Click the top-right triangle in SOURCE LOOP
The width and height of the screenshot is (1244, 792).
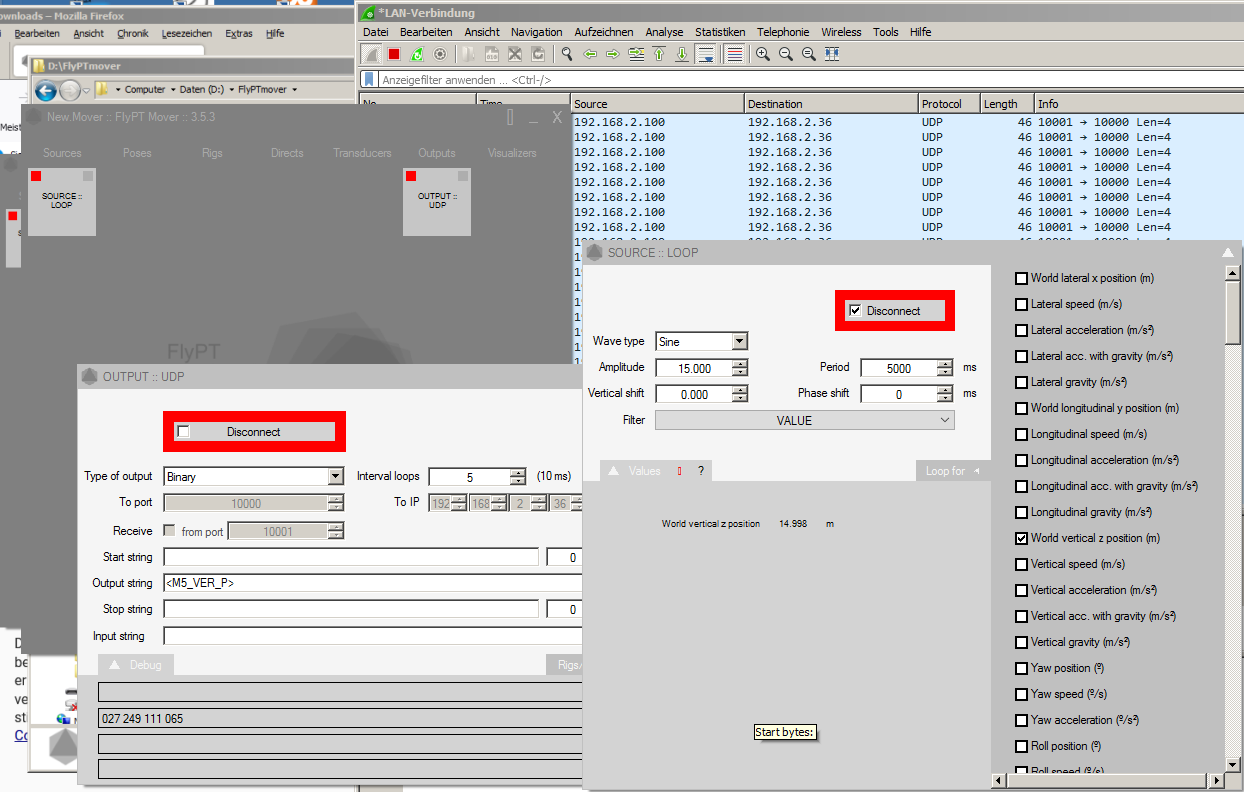(x=1228, y=253)
